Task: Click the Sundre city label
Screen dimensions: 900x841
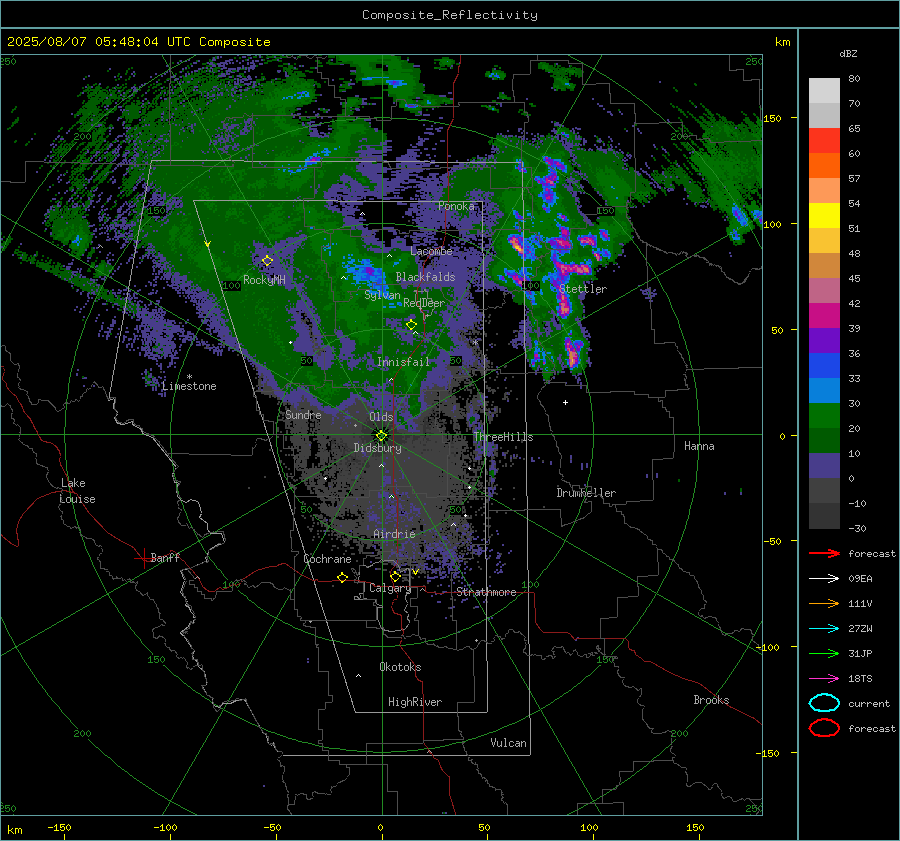Action: (303, 415)
